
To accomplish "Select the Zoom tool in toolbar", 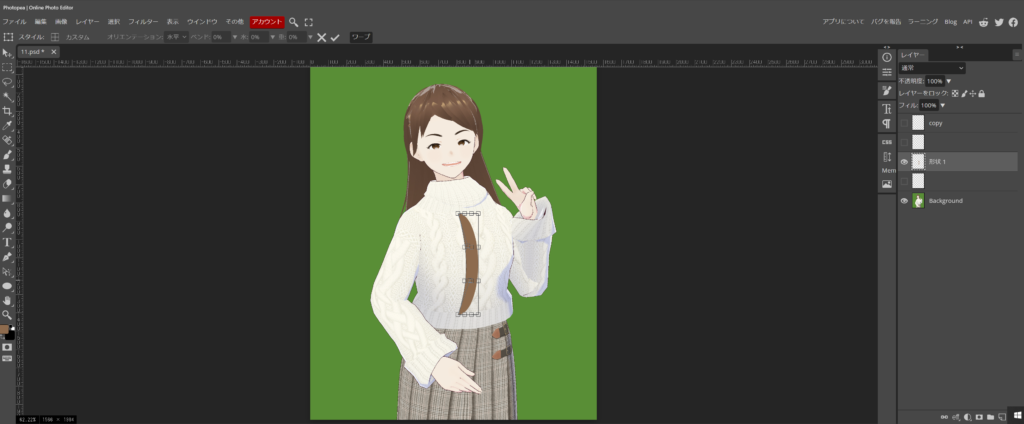I will (7, 314).
